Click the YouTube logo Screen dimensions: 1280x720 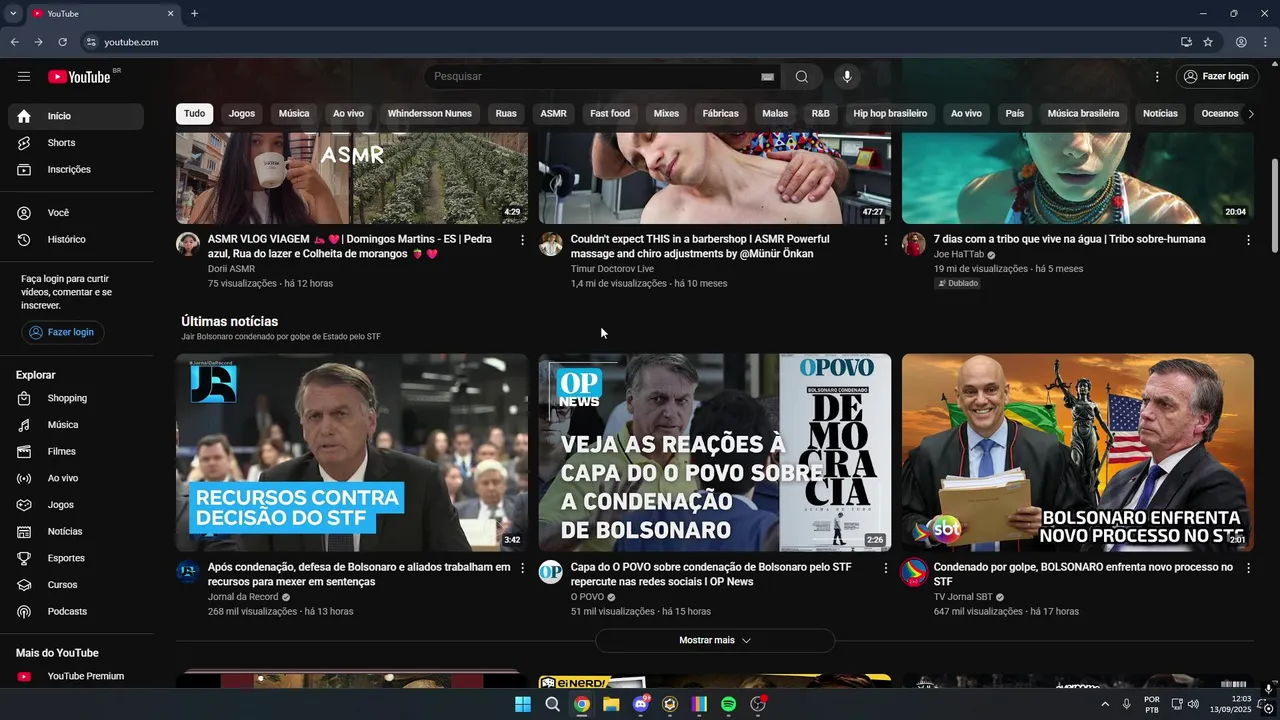coord(79,77)
